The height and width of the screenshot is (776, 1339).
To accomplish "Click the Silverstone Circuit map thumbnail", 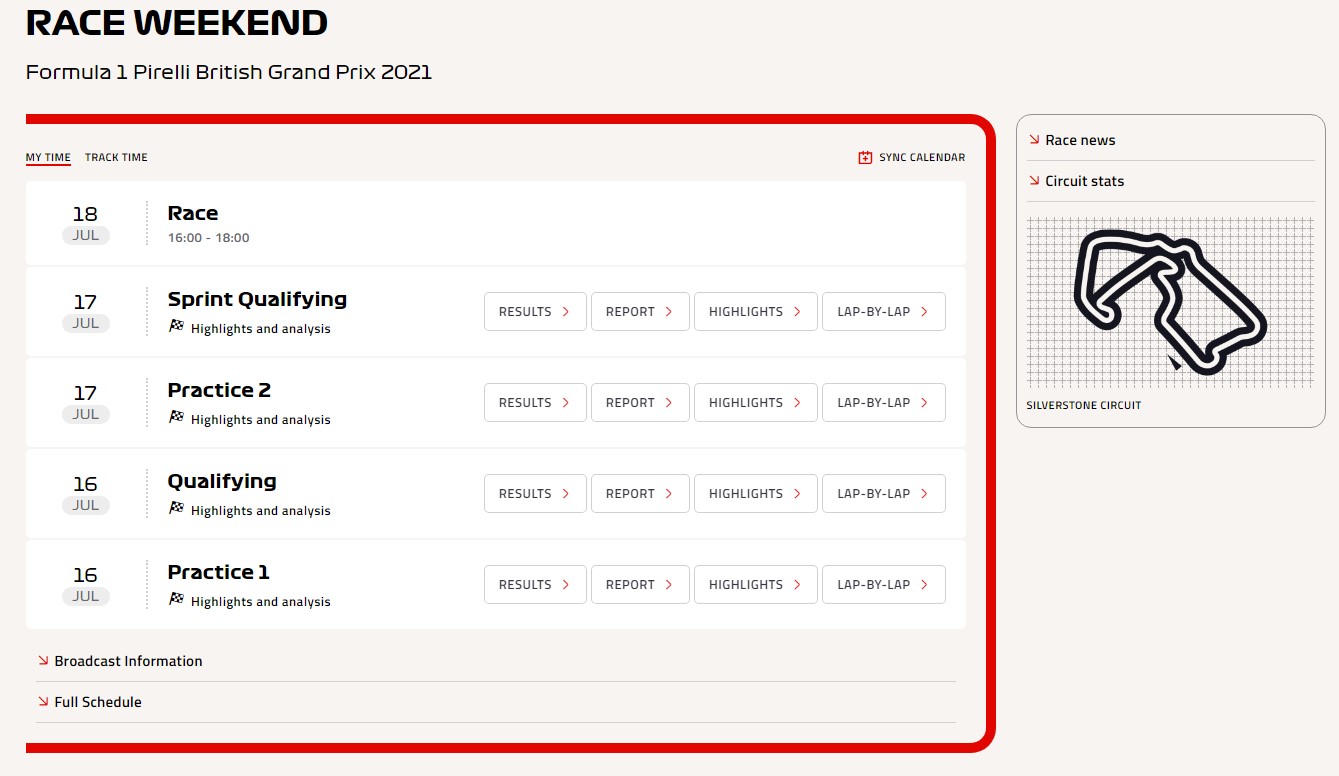I will pyautogui.click(x=1170, y=302).
